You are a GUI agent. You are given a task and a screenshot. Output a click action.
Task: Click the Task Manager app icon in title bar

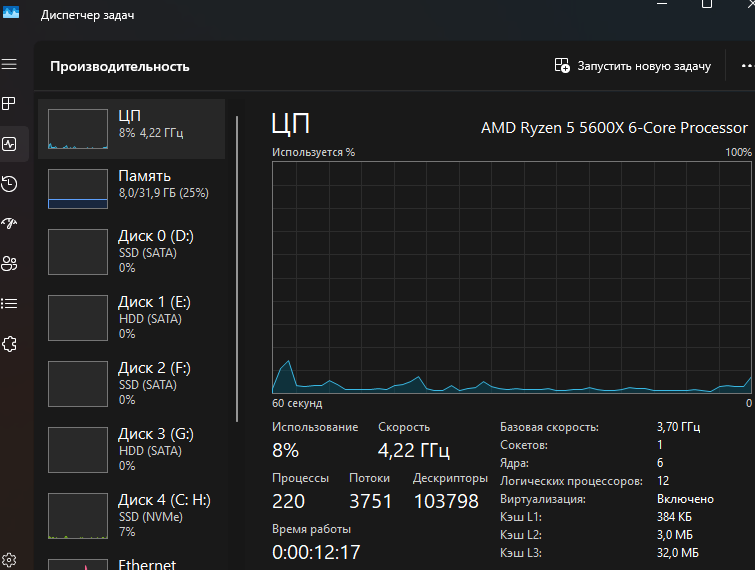(x=11, y=12)
